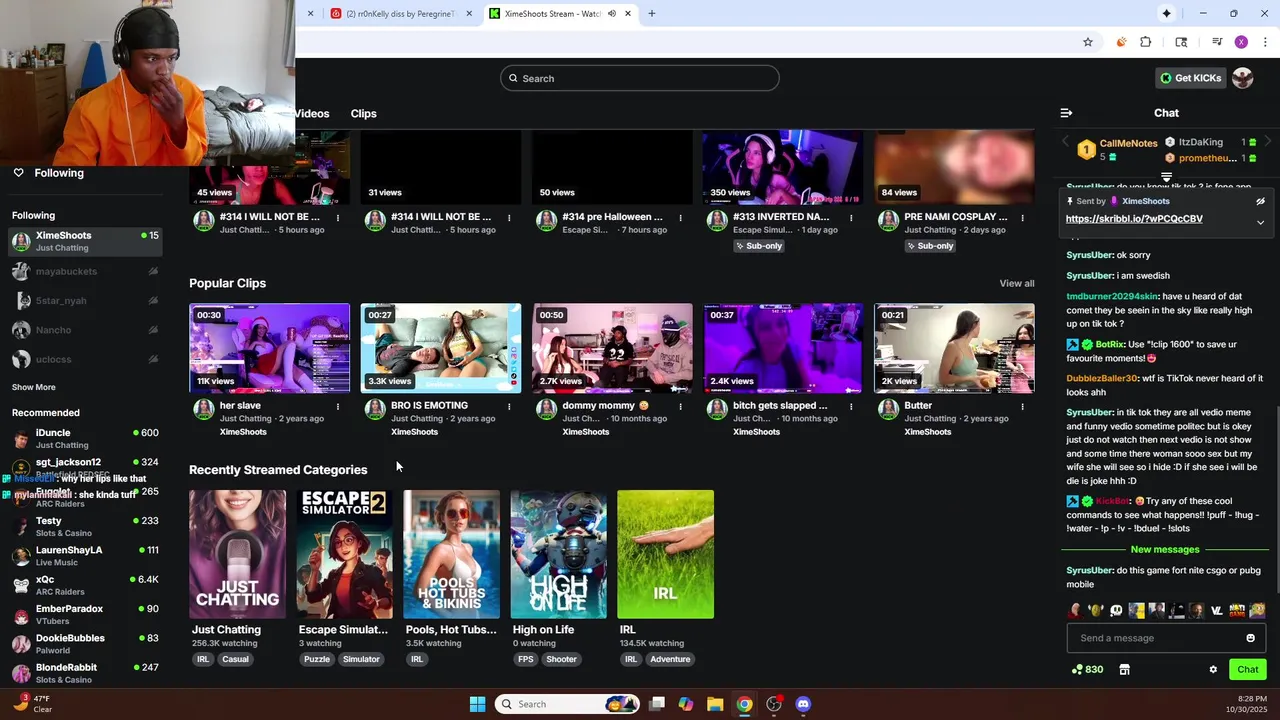
Task: Open XimeShoots channel in Following list
Action: click(x=85, y=241)
